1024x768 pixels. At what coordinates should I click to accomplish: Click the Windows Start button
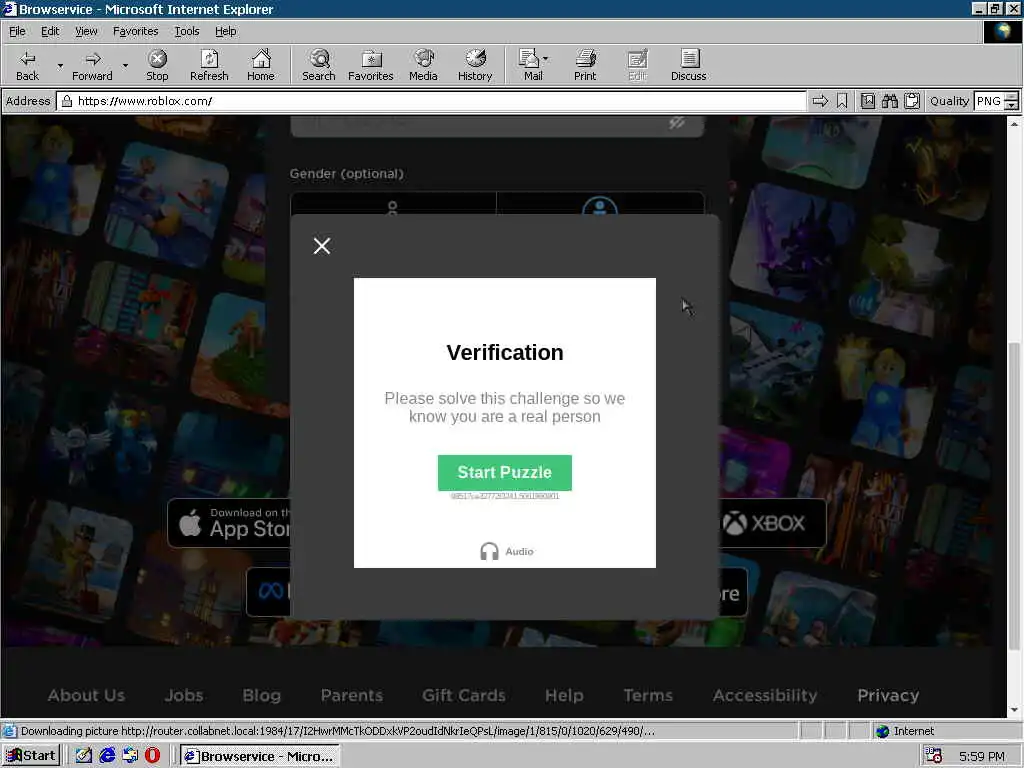pos(31,756)
